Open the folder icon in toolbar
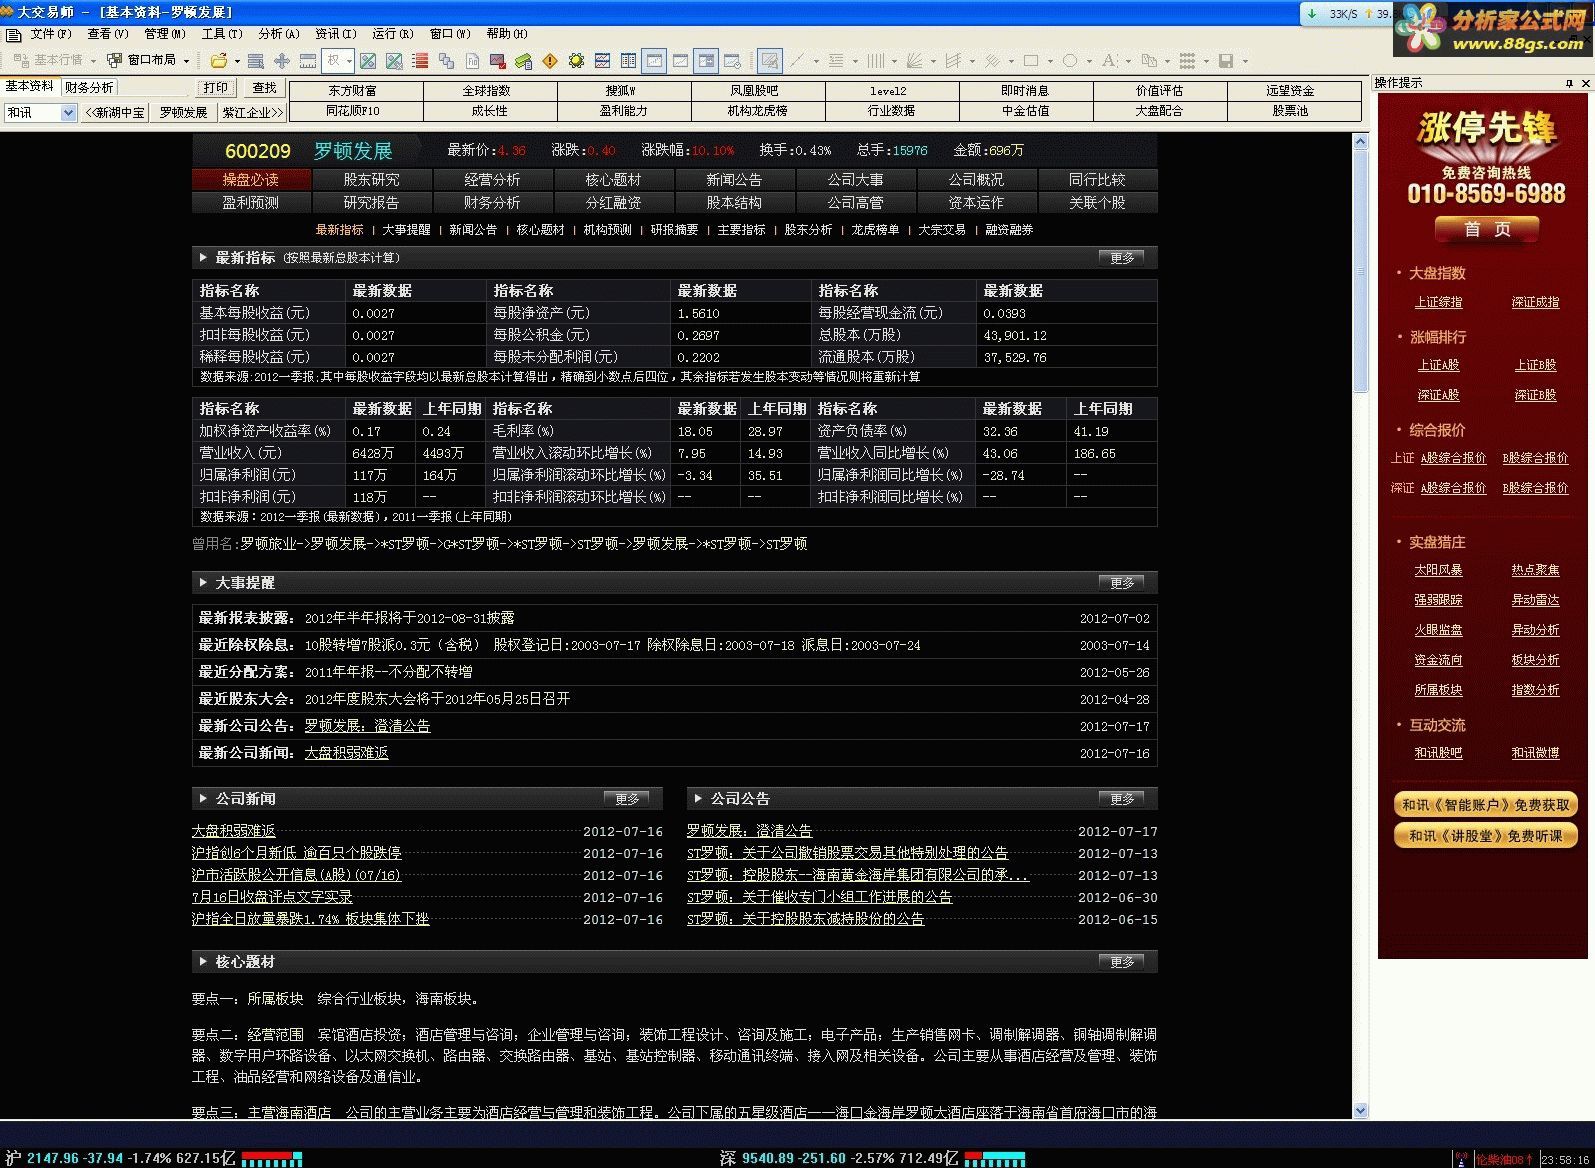The height and width of the screenshot is (1168, 1595). click(x=218, y=61)
